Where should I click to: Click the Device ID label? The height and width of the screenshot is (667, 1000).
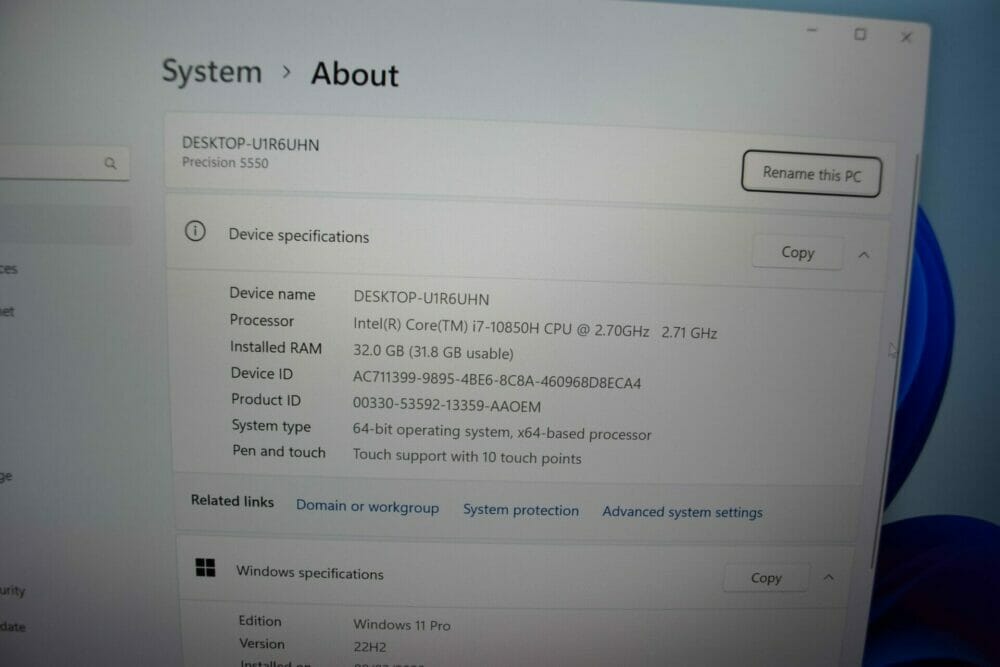(x=261, y=373)
